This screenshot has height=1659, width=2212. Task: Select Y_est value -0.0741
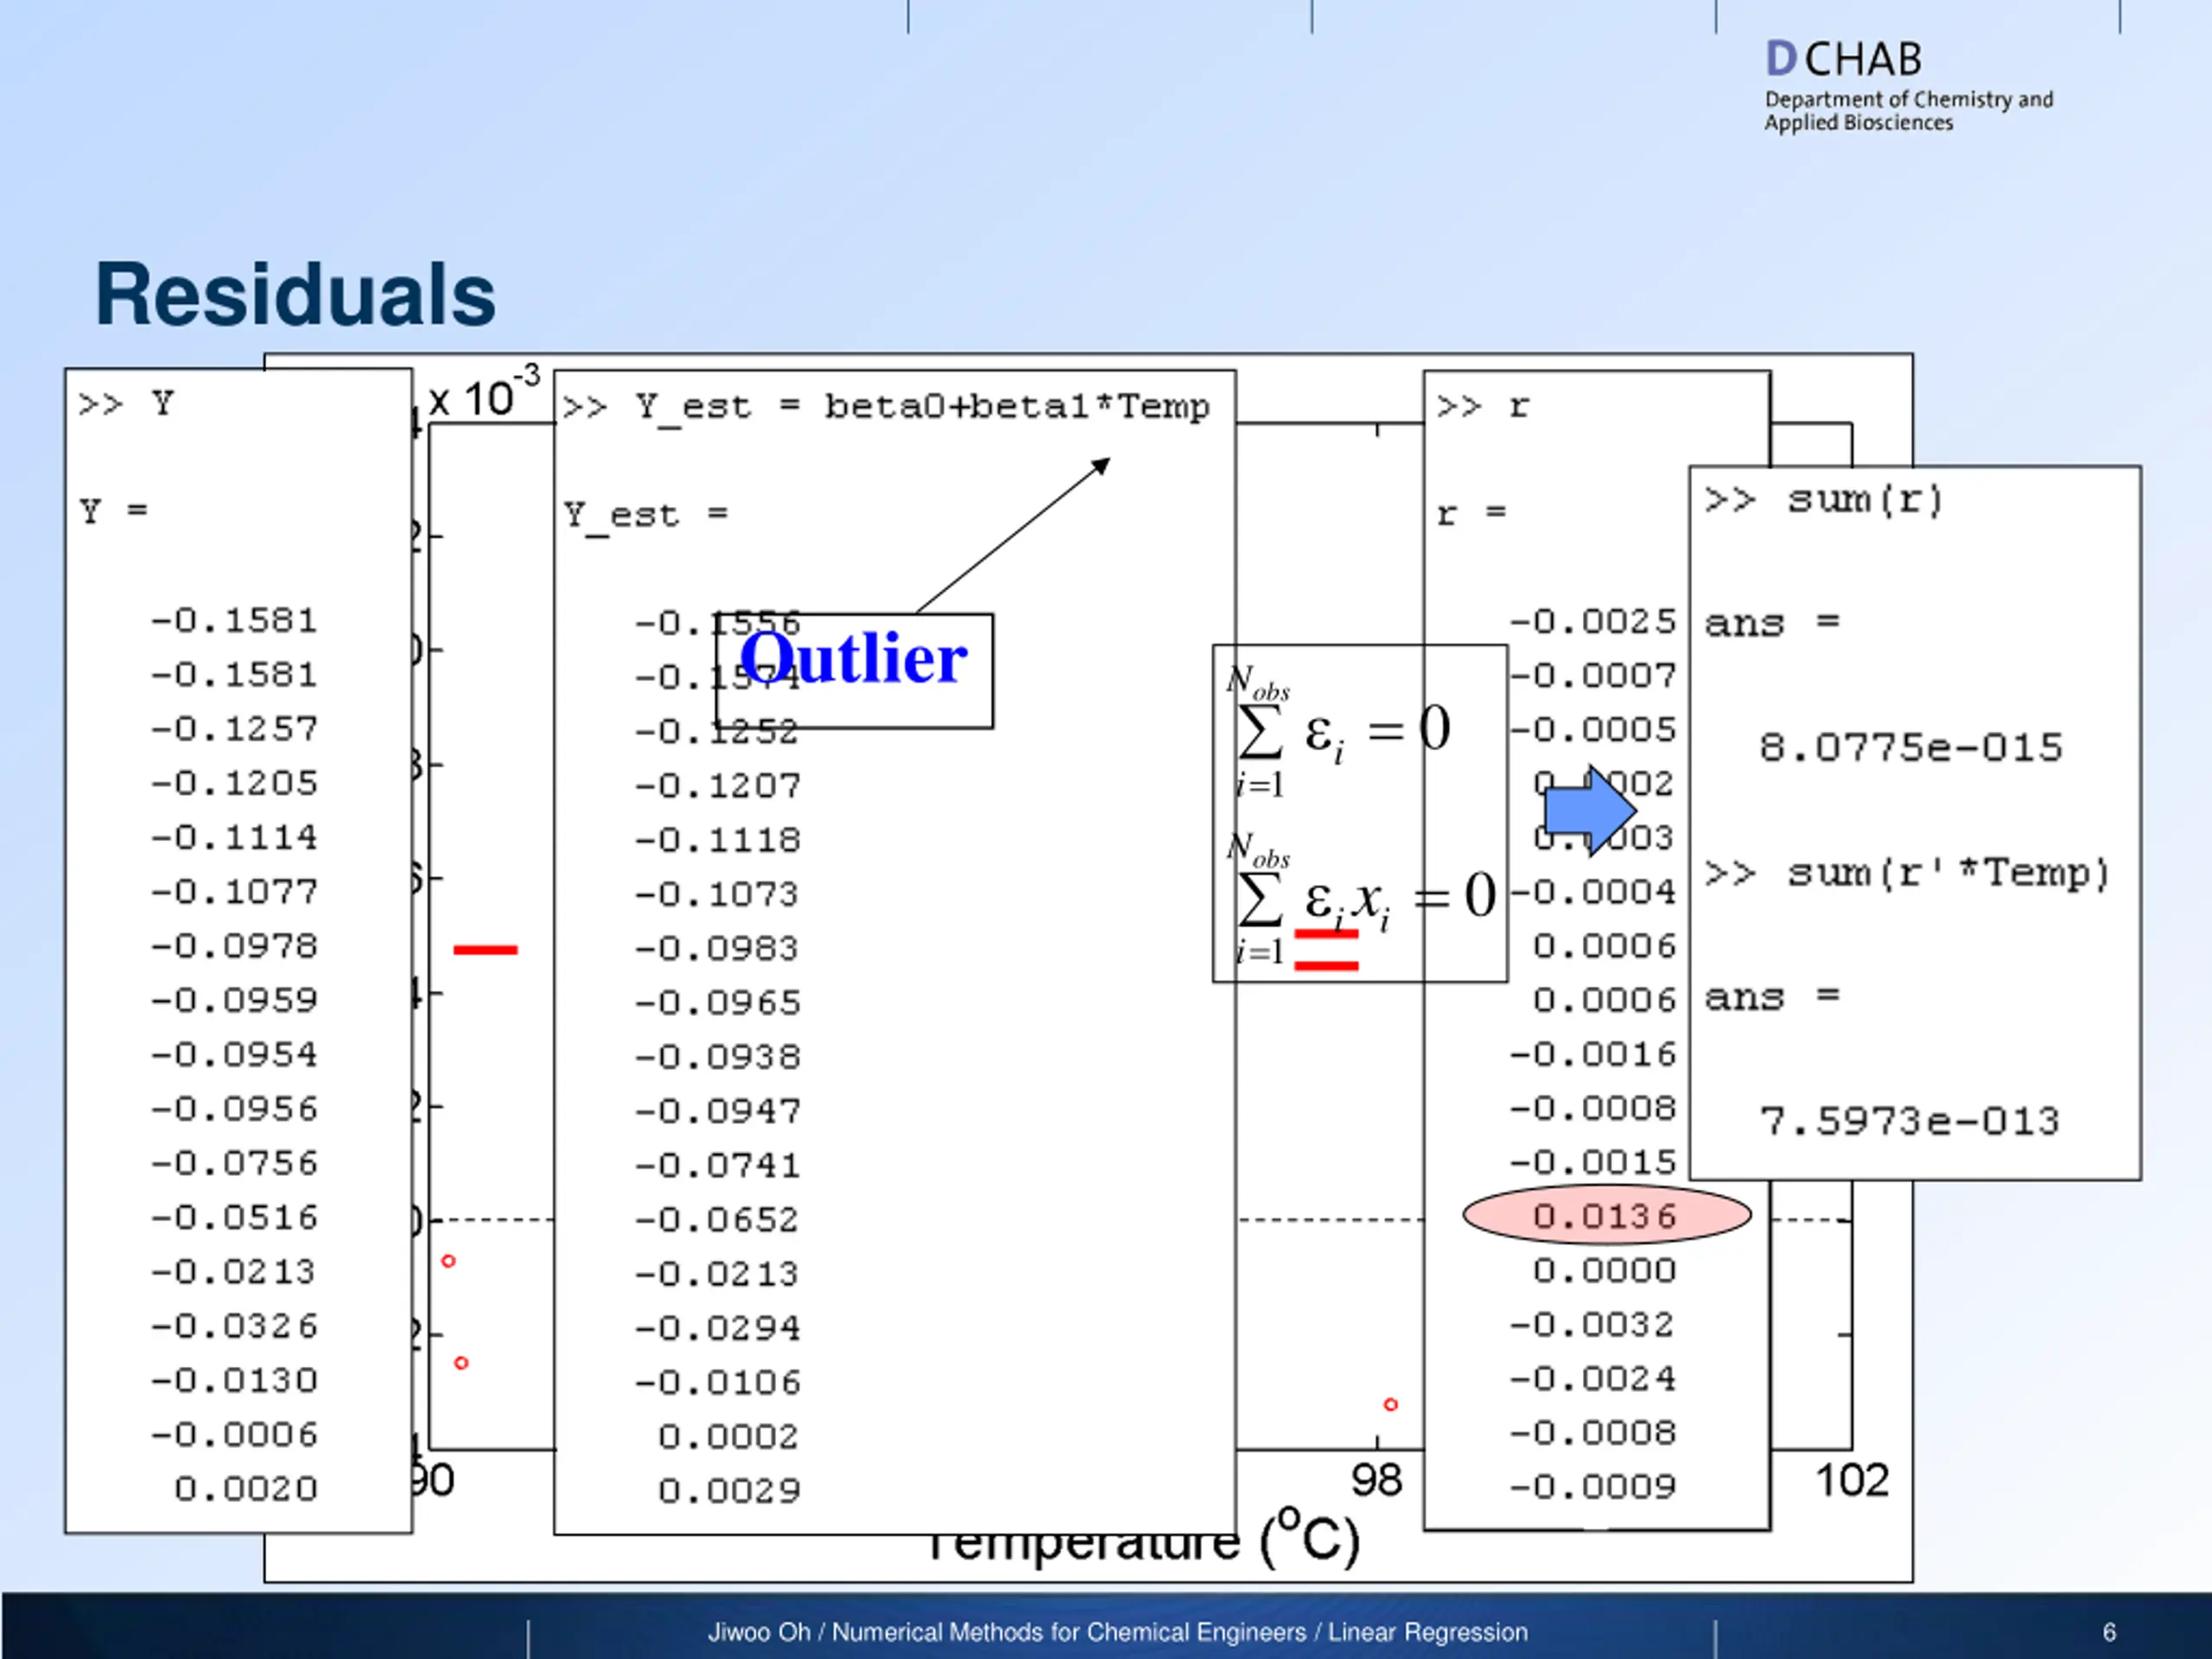coord(718,1165)
